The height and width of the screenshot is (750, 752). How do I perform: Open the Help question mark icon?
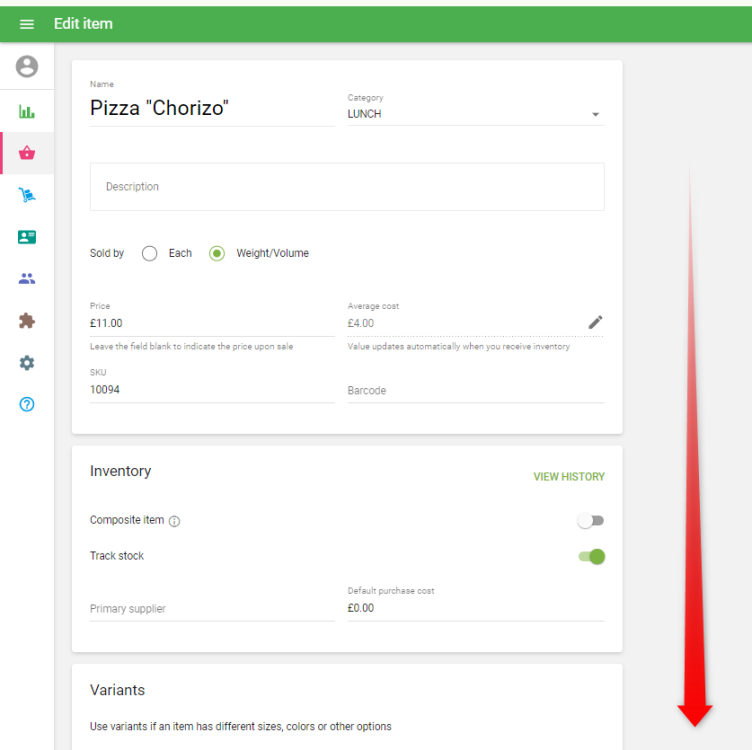coord(27,405)
